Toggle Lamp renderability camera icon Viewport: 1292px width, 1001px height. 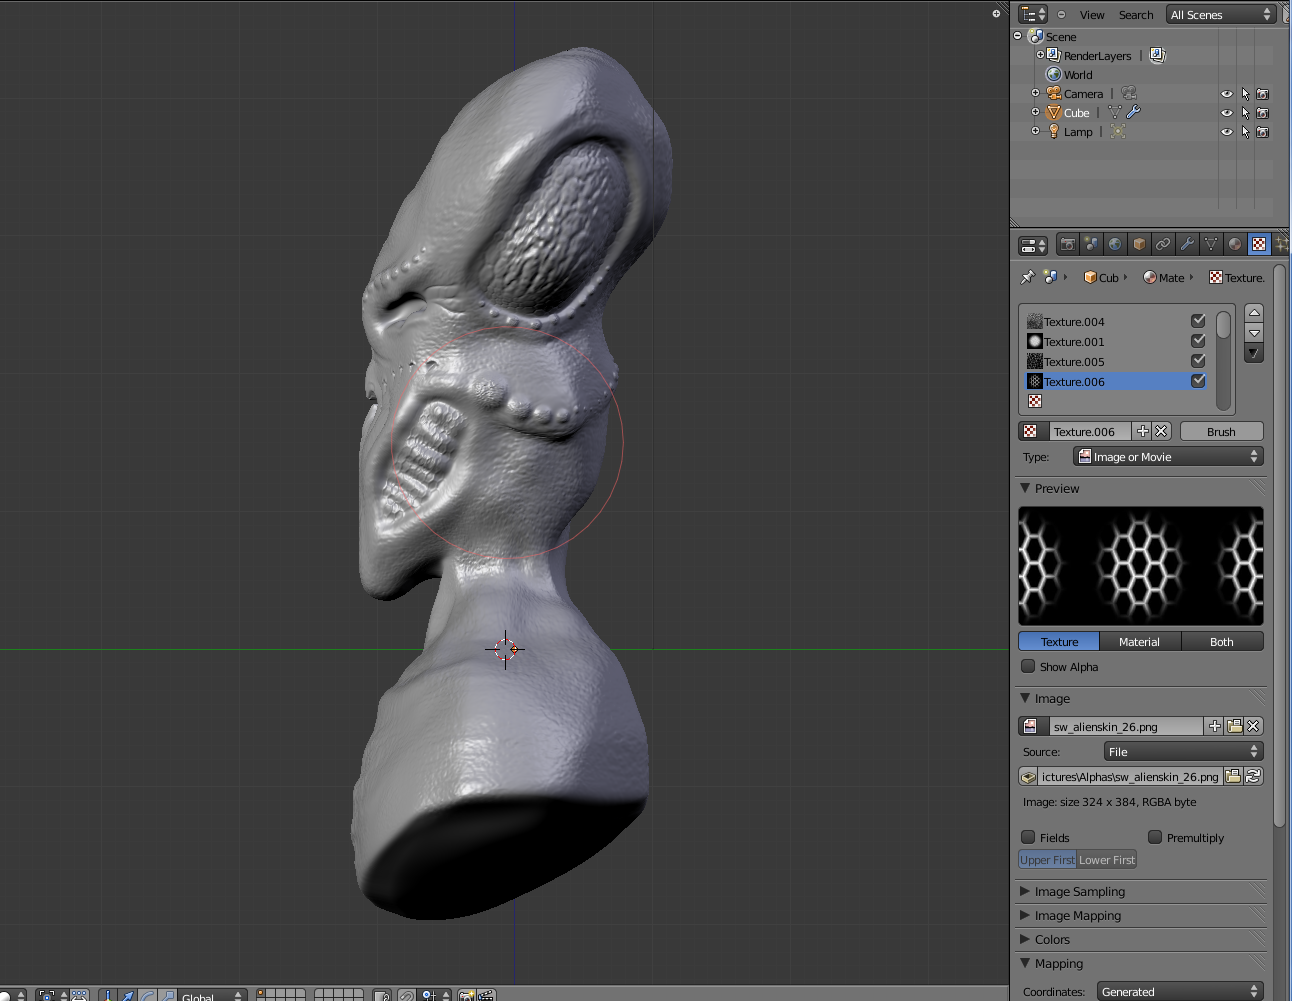point(1263,132)
